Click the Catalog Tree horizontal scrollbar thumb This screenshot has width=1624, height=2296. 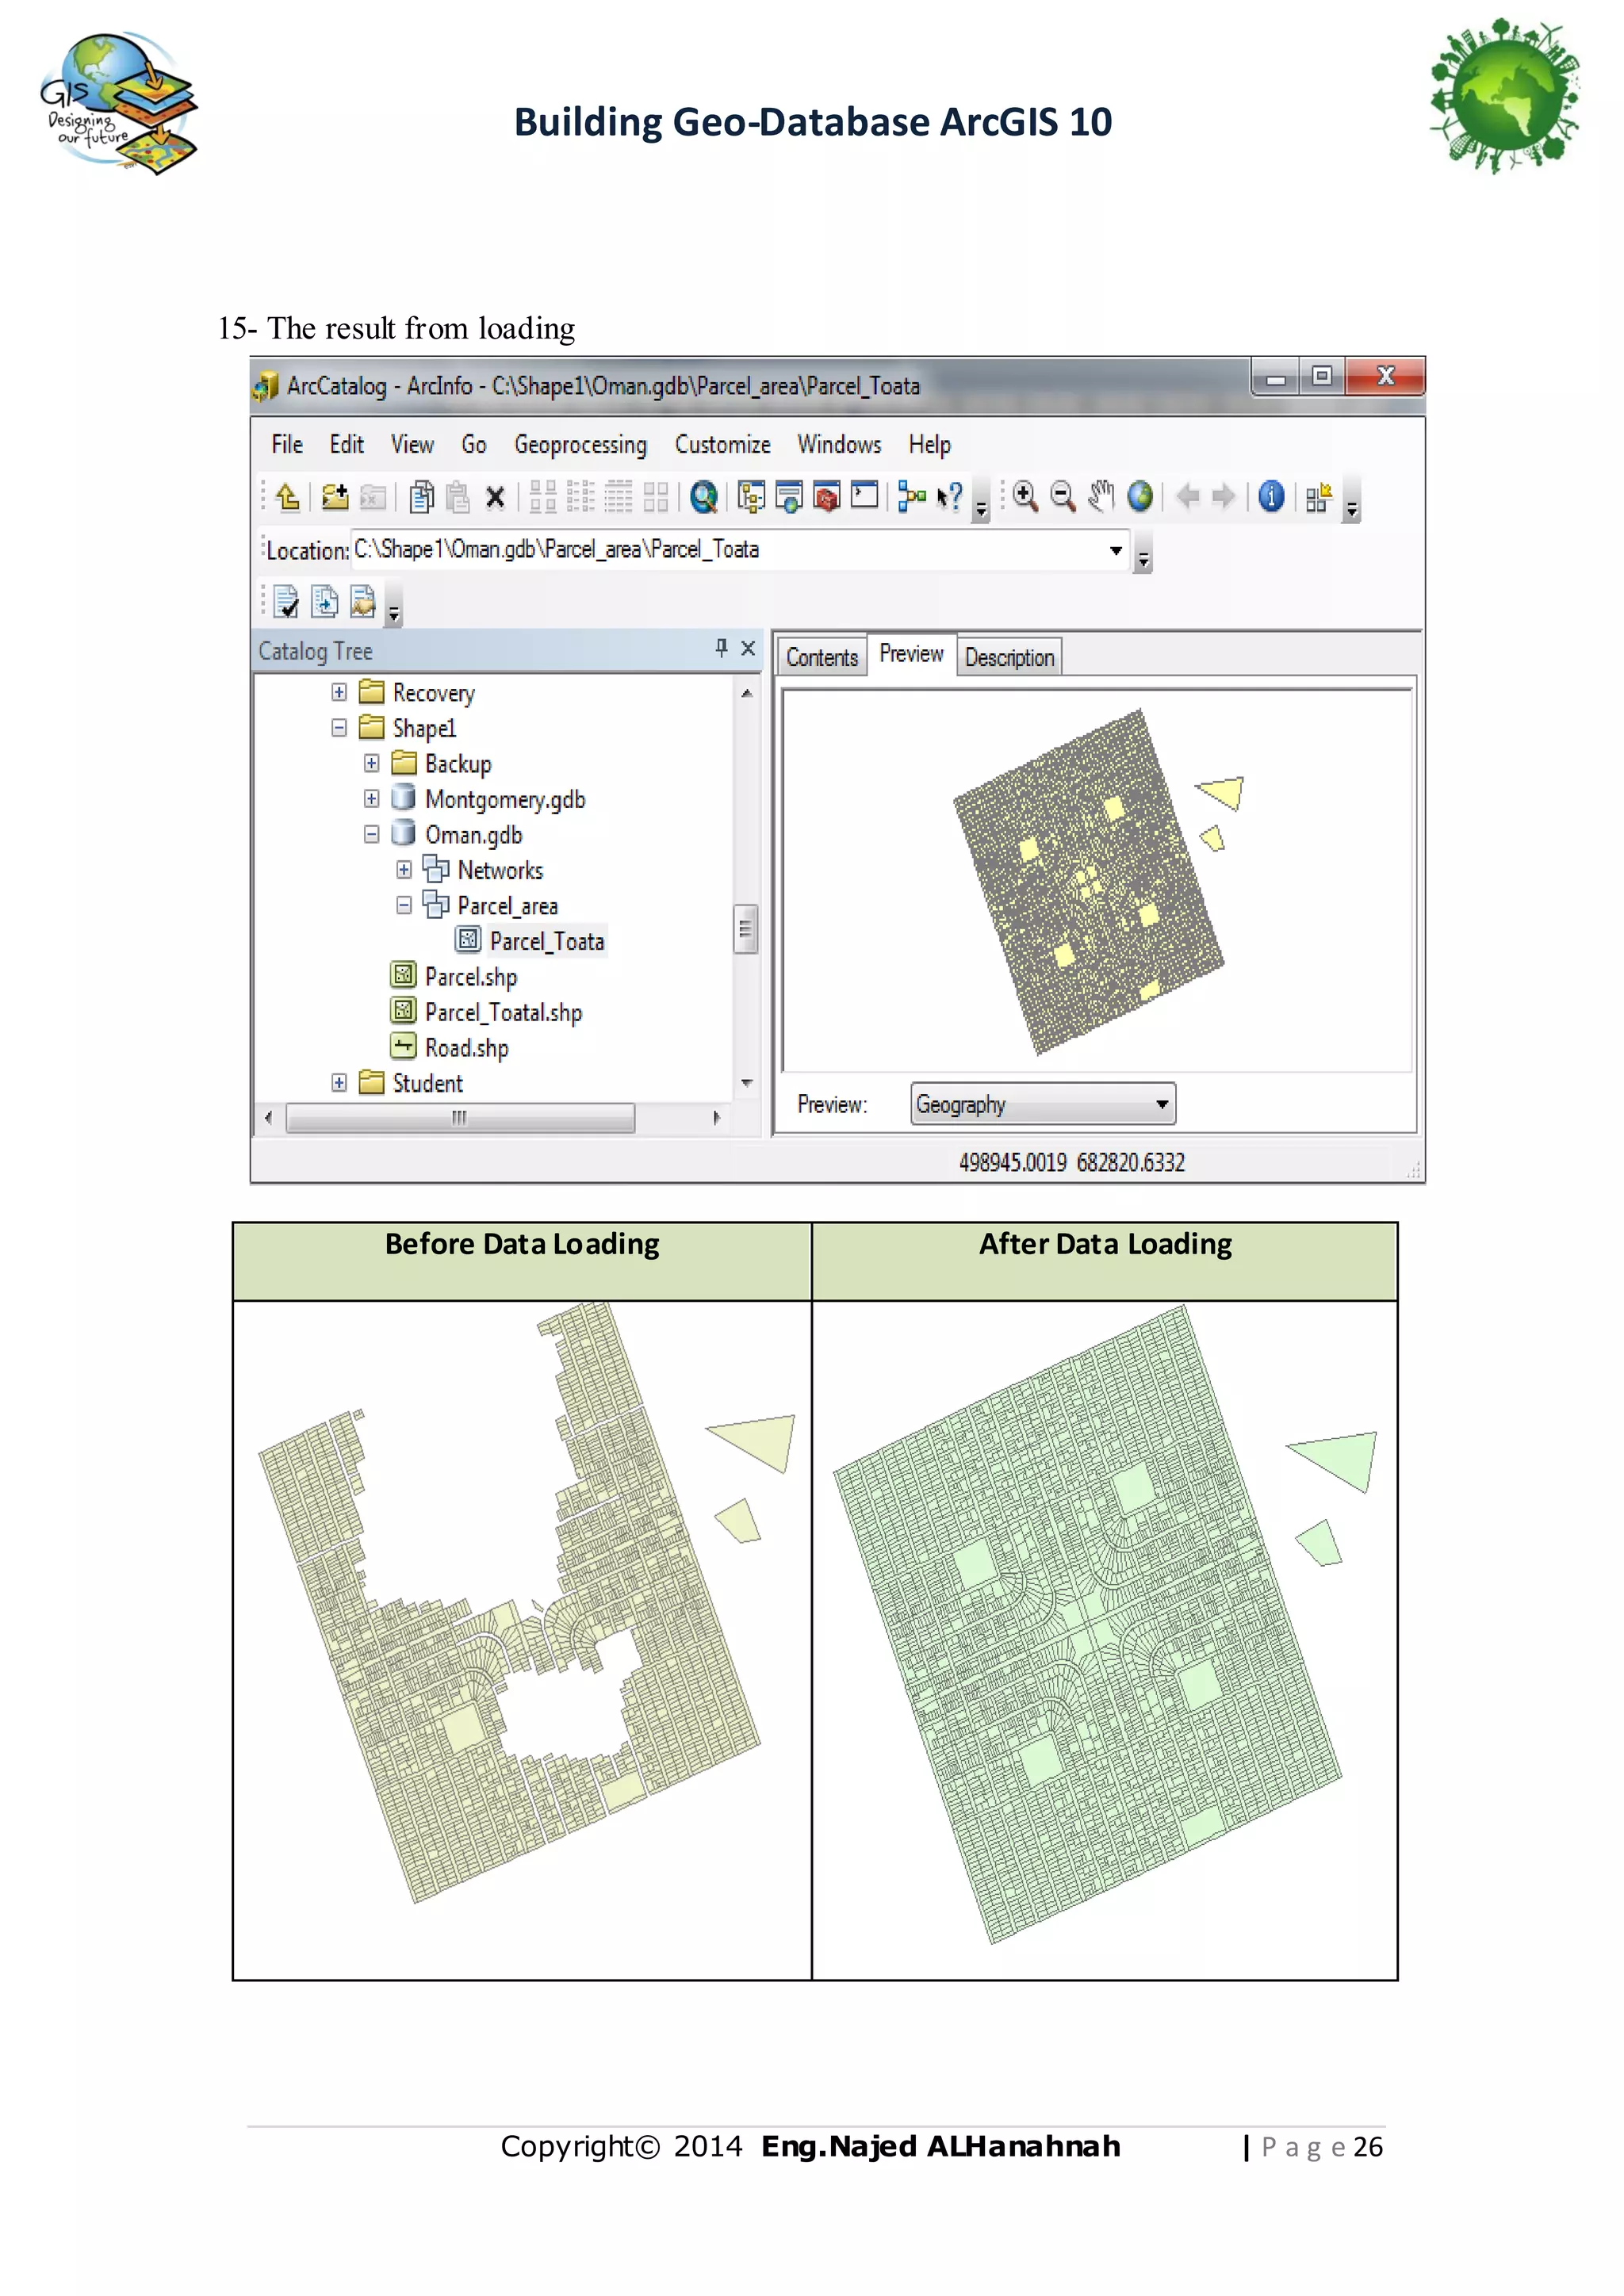[x=460, y=1118]
